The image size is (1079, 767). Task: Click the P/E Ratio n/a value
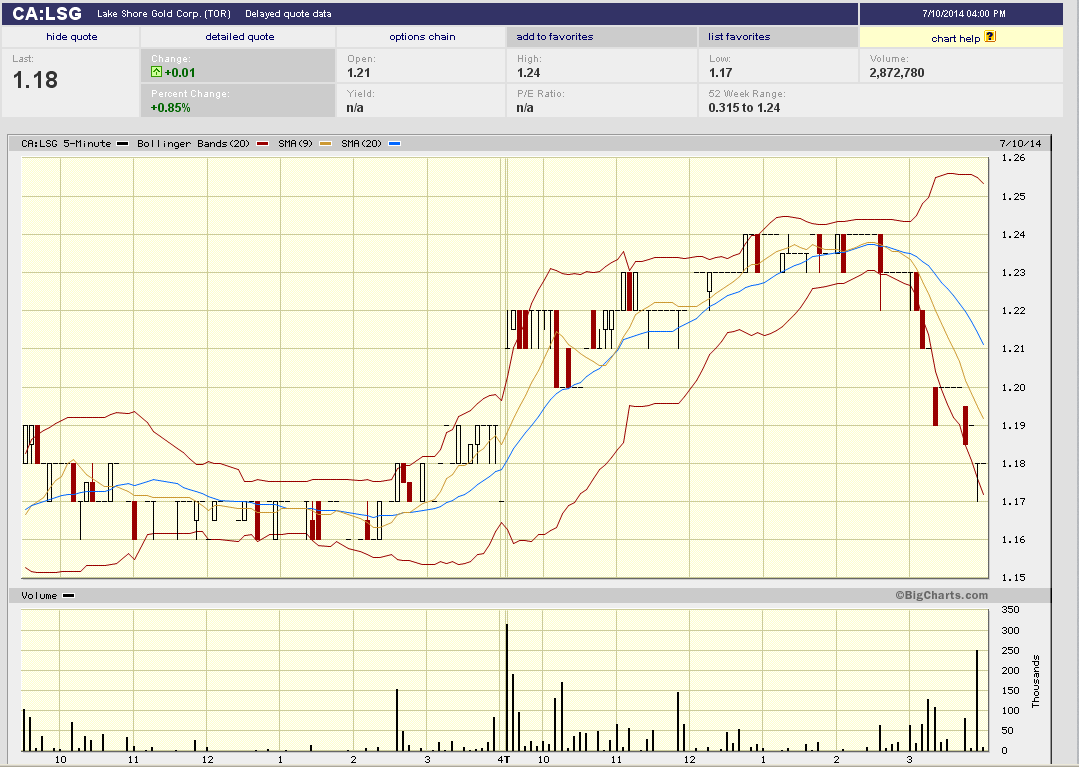[525, 107]
